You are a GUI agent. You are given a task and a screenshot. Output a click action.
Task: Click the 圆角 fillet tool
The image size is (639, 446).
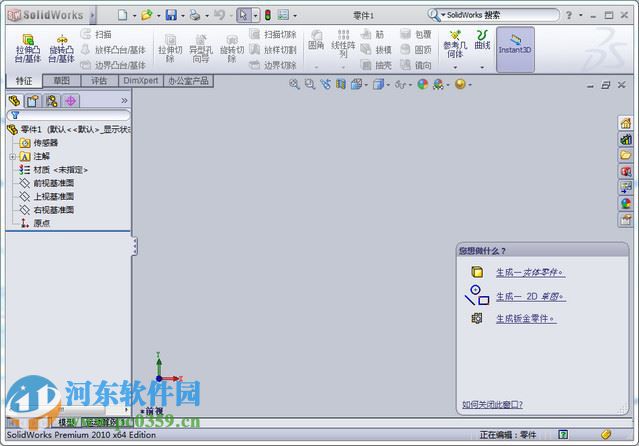pos(316,40)
